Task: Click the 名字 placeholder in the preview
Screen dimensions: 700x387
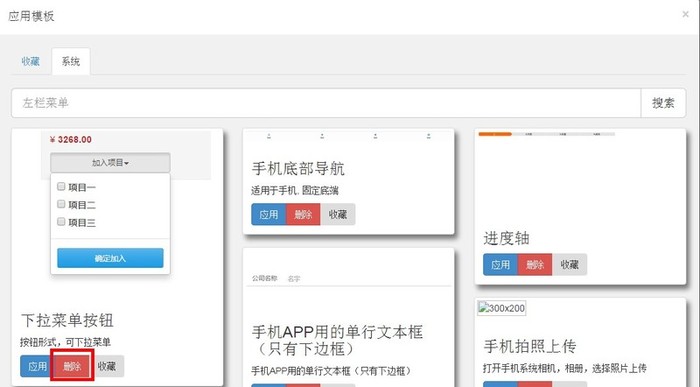Action: click(x=294, y=279)
